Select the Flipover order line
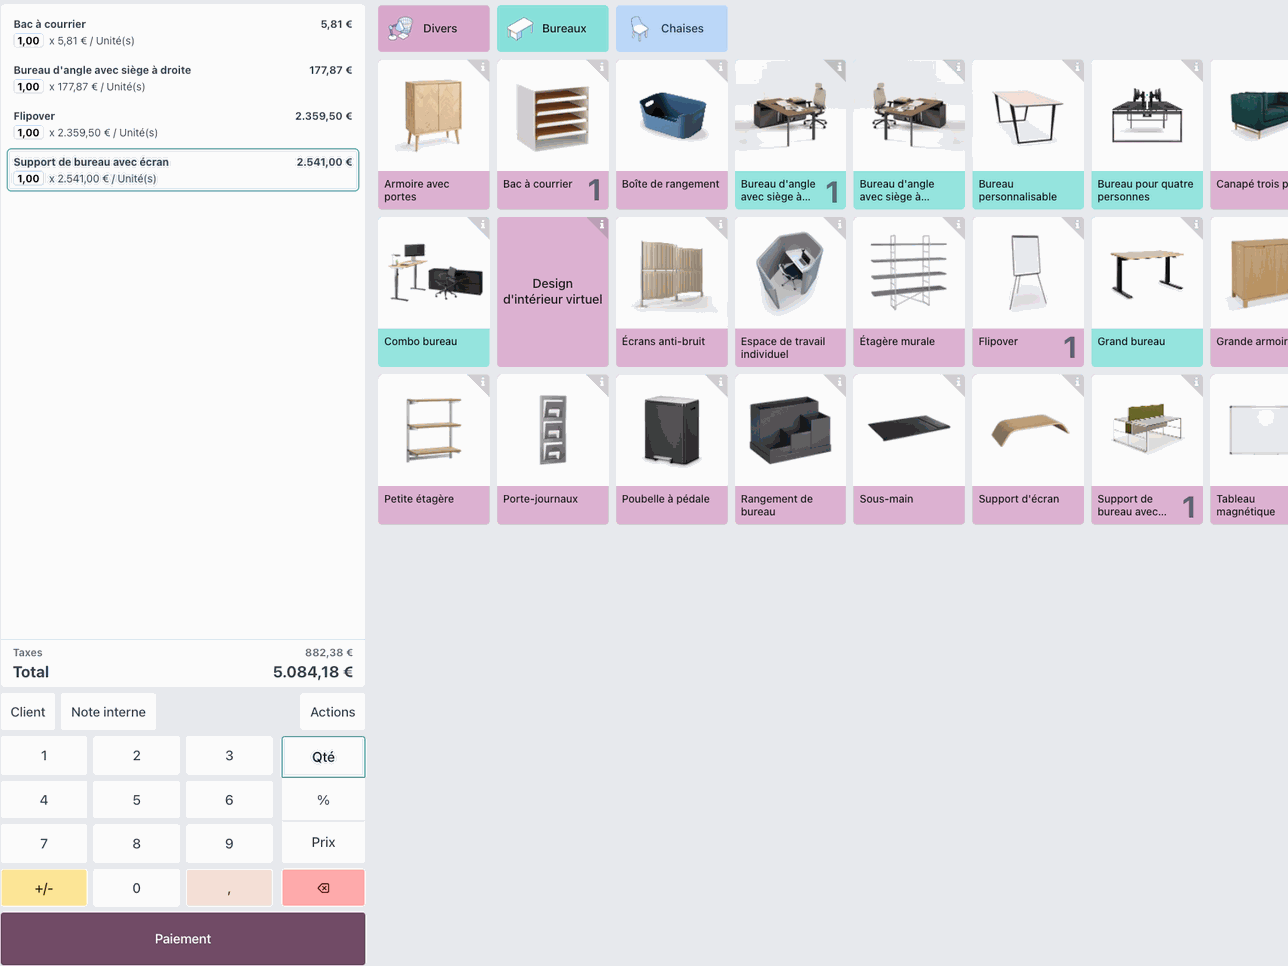This screenshot has width=1288, height=966. pos(183,124)
